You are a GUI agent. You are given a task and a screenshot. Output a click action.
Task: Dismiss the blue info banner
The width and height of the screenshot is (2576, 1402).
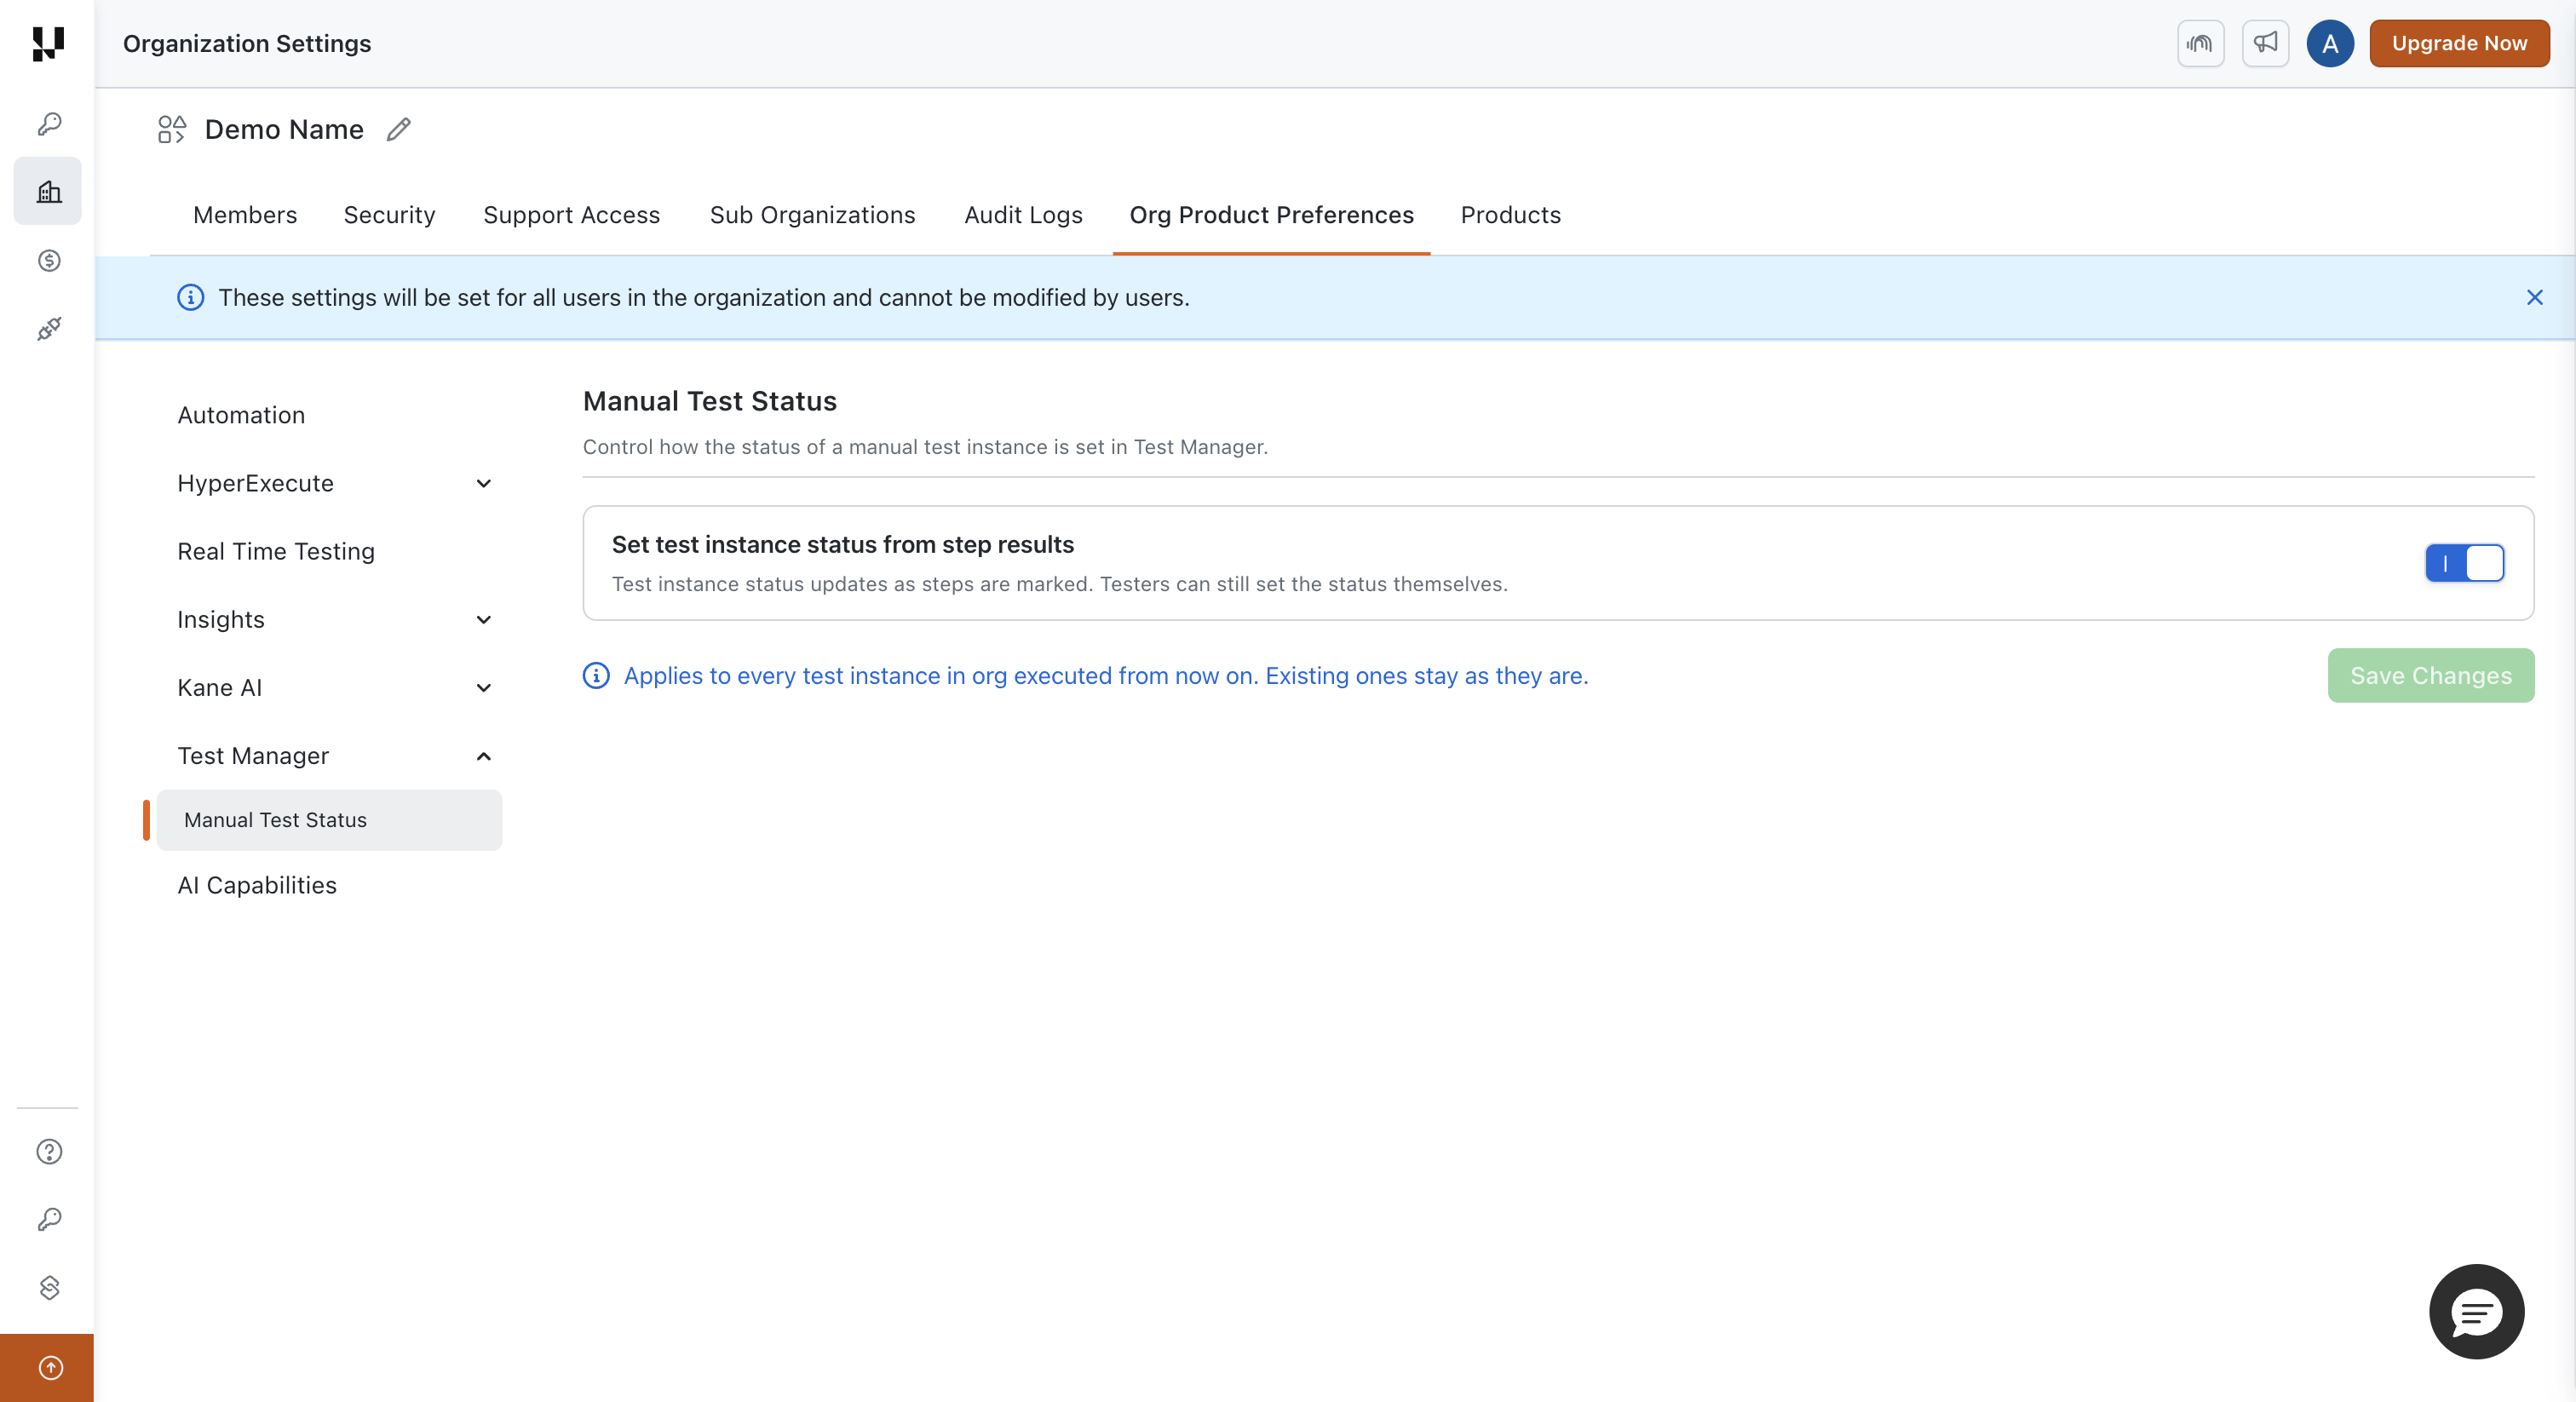[2534, 298]
